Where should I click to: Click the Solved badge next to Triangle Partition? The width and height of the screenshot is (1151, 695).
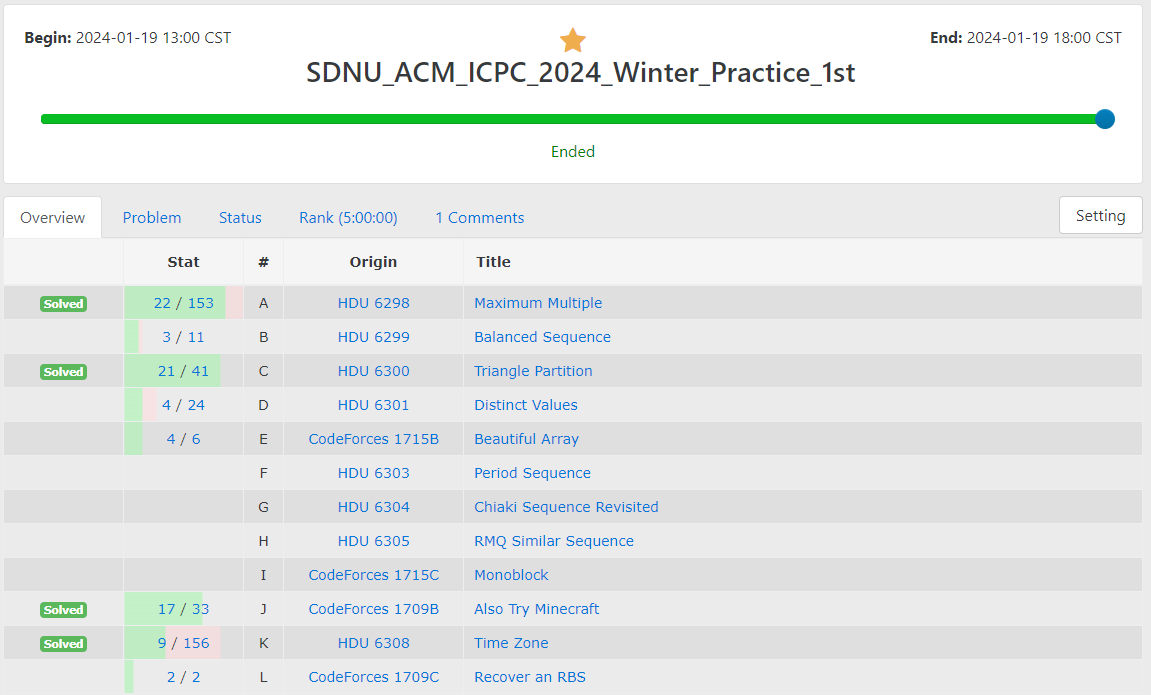[63, 371]
